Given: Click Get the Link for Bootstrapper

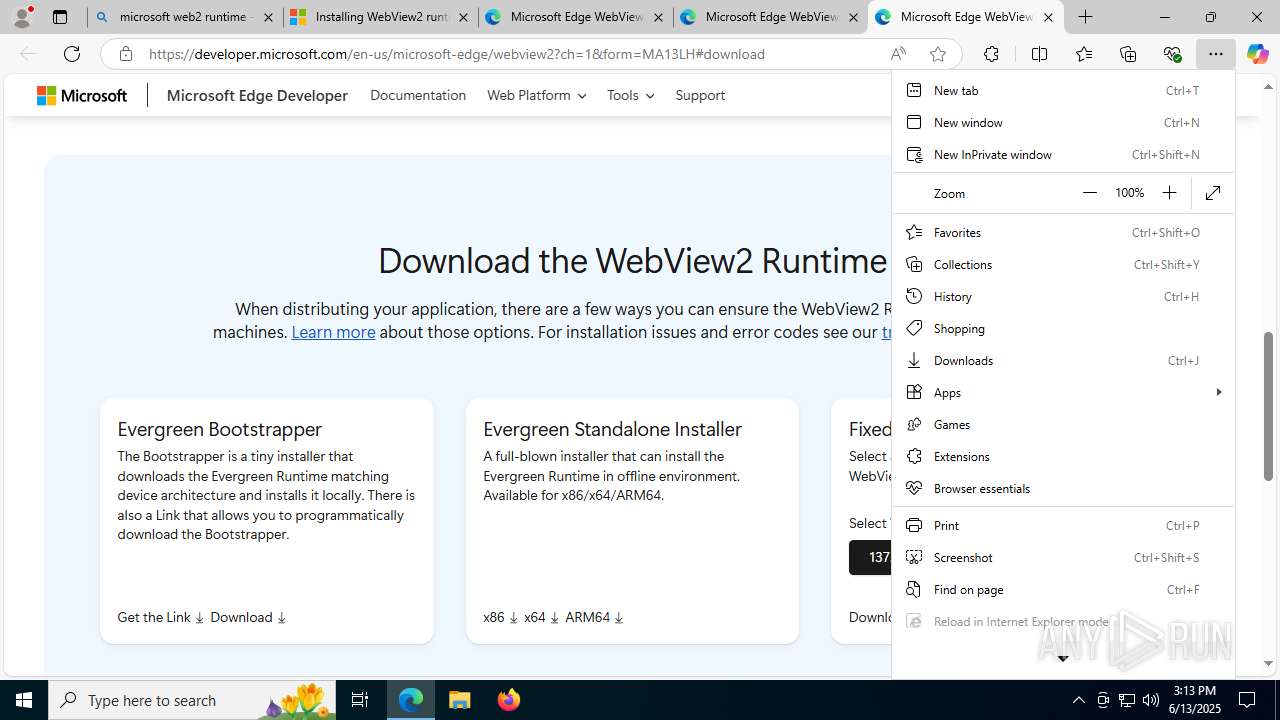Looking at the screenshot, I should 161,617.
